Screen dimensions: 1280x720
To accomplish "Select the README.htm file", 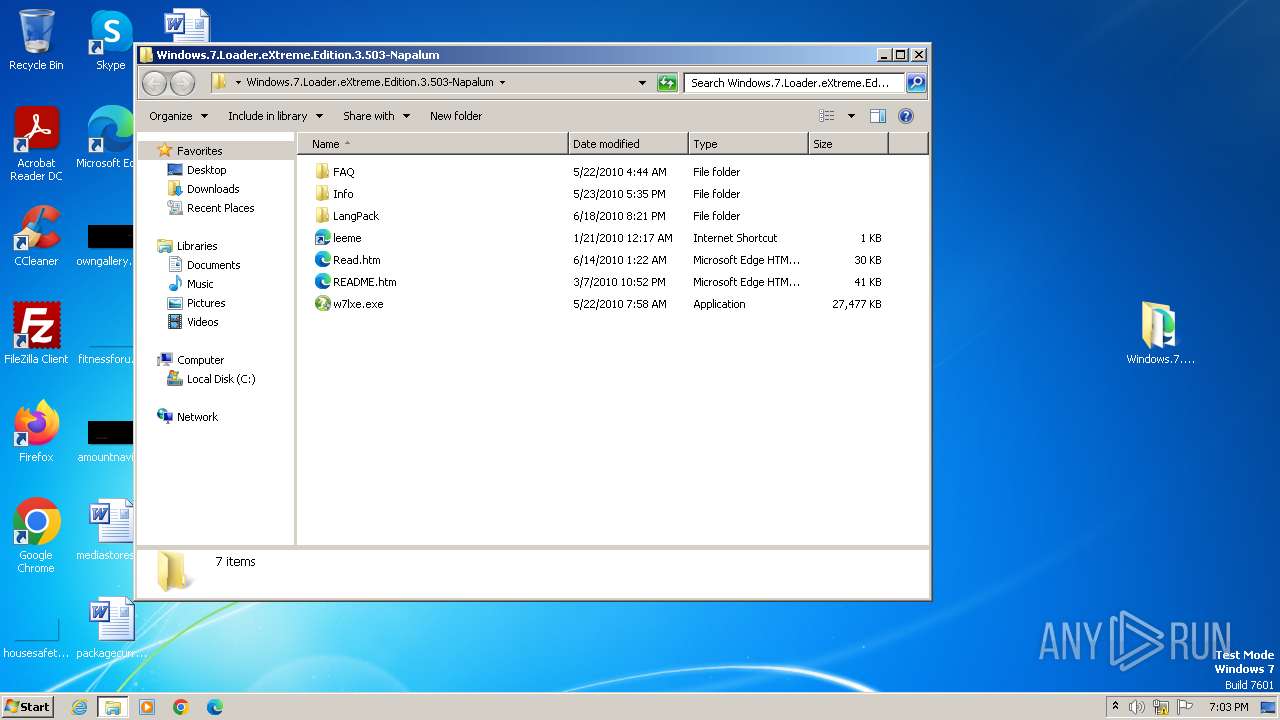I will point(364,282).
